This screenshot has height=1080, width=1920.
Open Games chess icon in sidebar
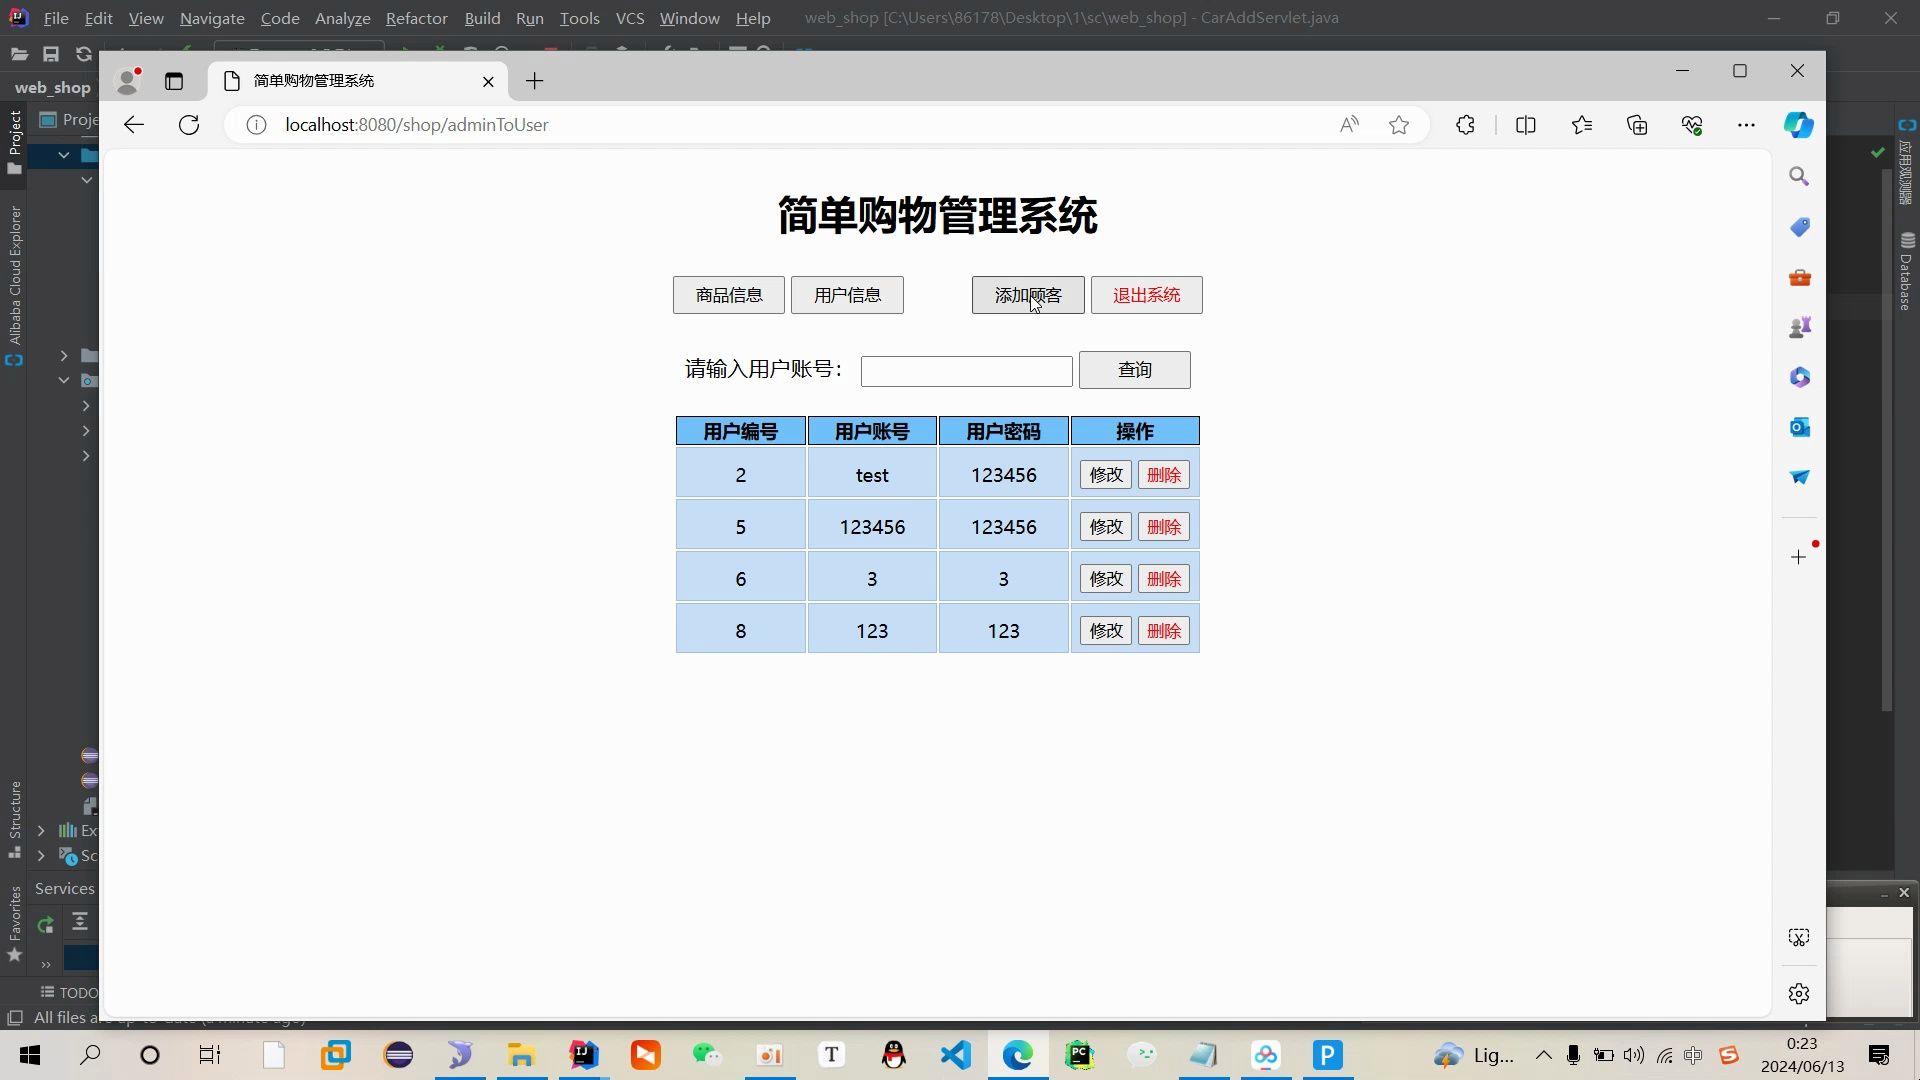pos(1799,327)
